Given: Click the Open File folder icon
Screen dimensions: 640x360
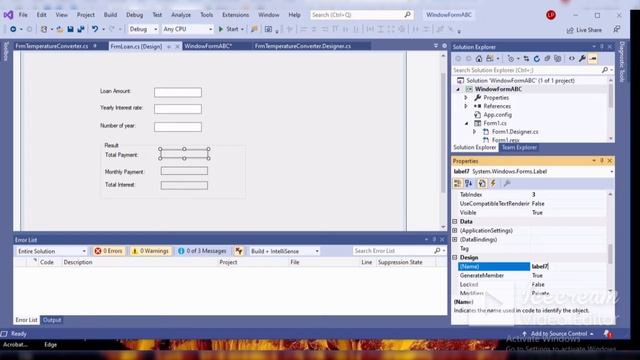Looking at the screenshot, I should tap(60, 29).
